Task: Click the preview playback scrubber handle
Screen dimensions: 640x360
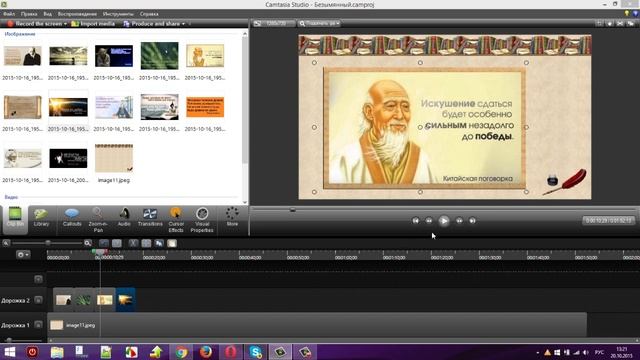Action: point(292,210)
